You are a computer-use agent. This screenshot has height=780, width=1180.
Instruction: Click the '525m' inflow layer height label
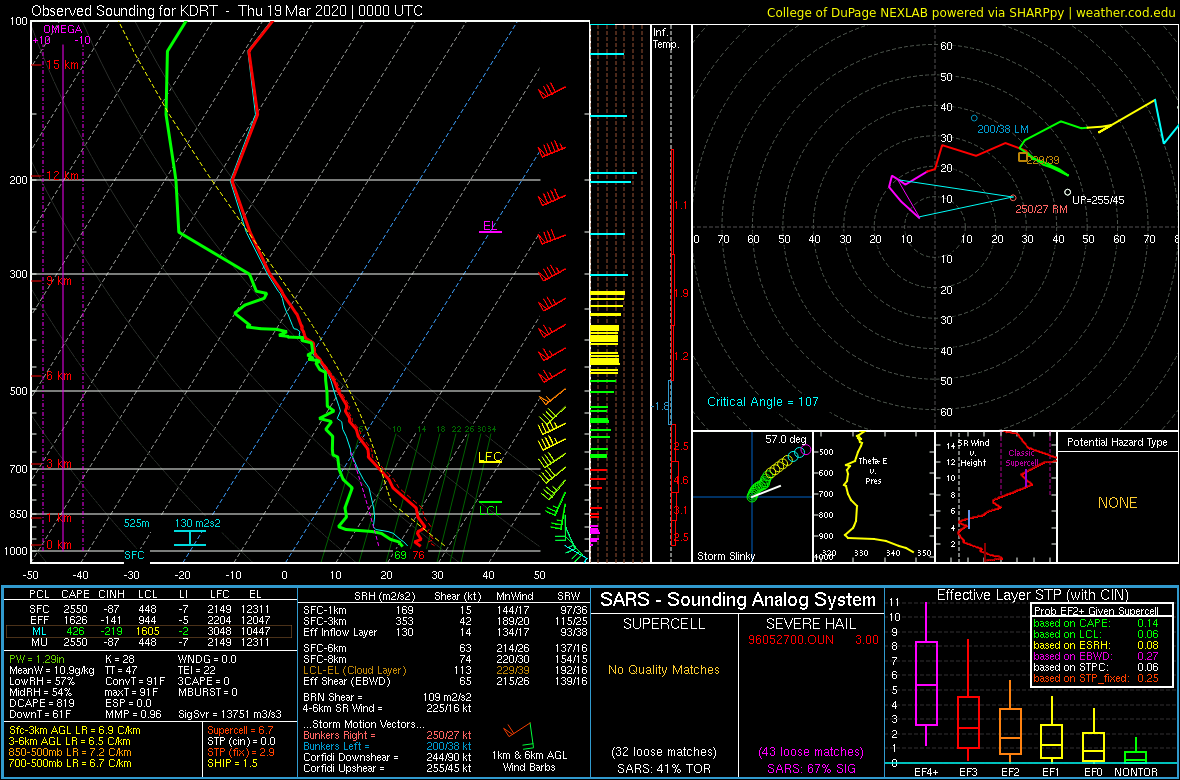(x=138, y=523)
